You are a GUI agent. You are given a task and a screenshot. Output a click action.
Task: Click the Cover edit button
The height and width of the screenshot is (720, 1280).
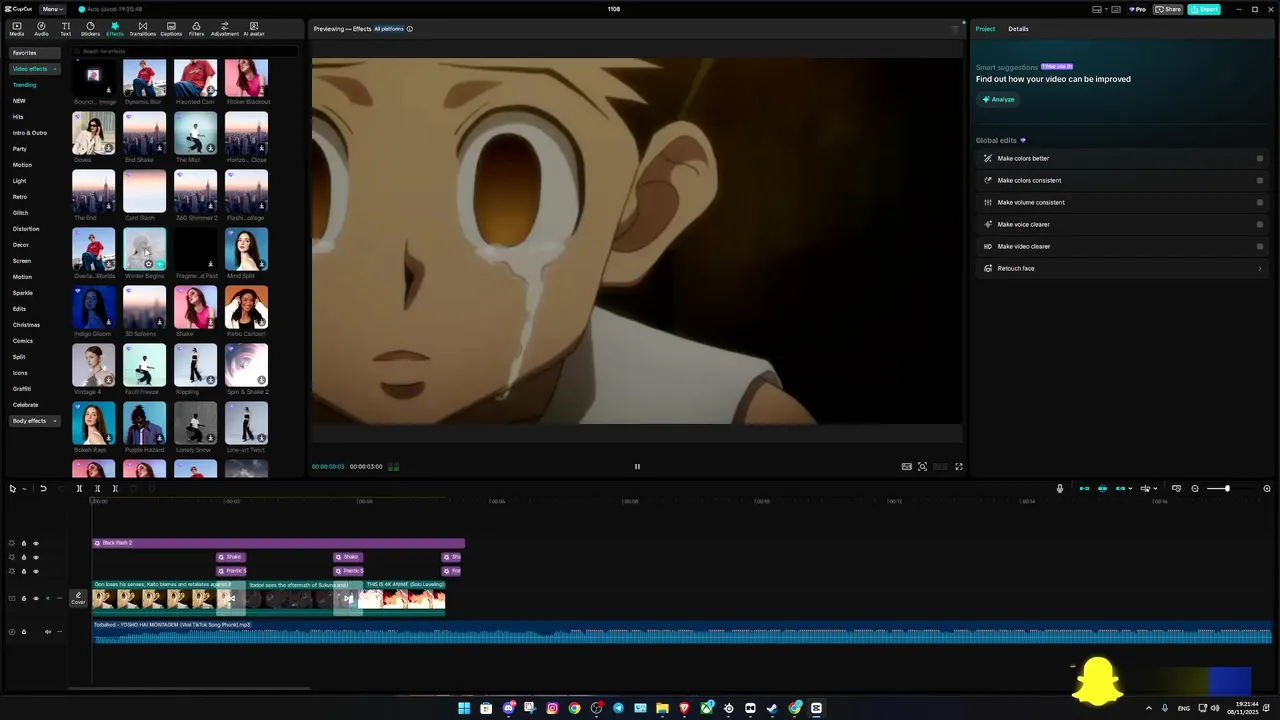coord(78,598)
